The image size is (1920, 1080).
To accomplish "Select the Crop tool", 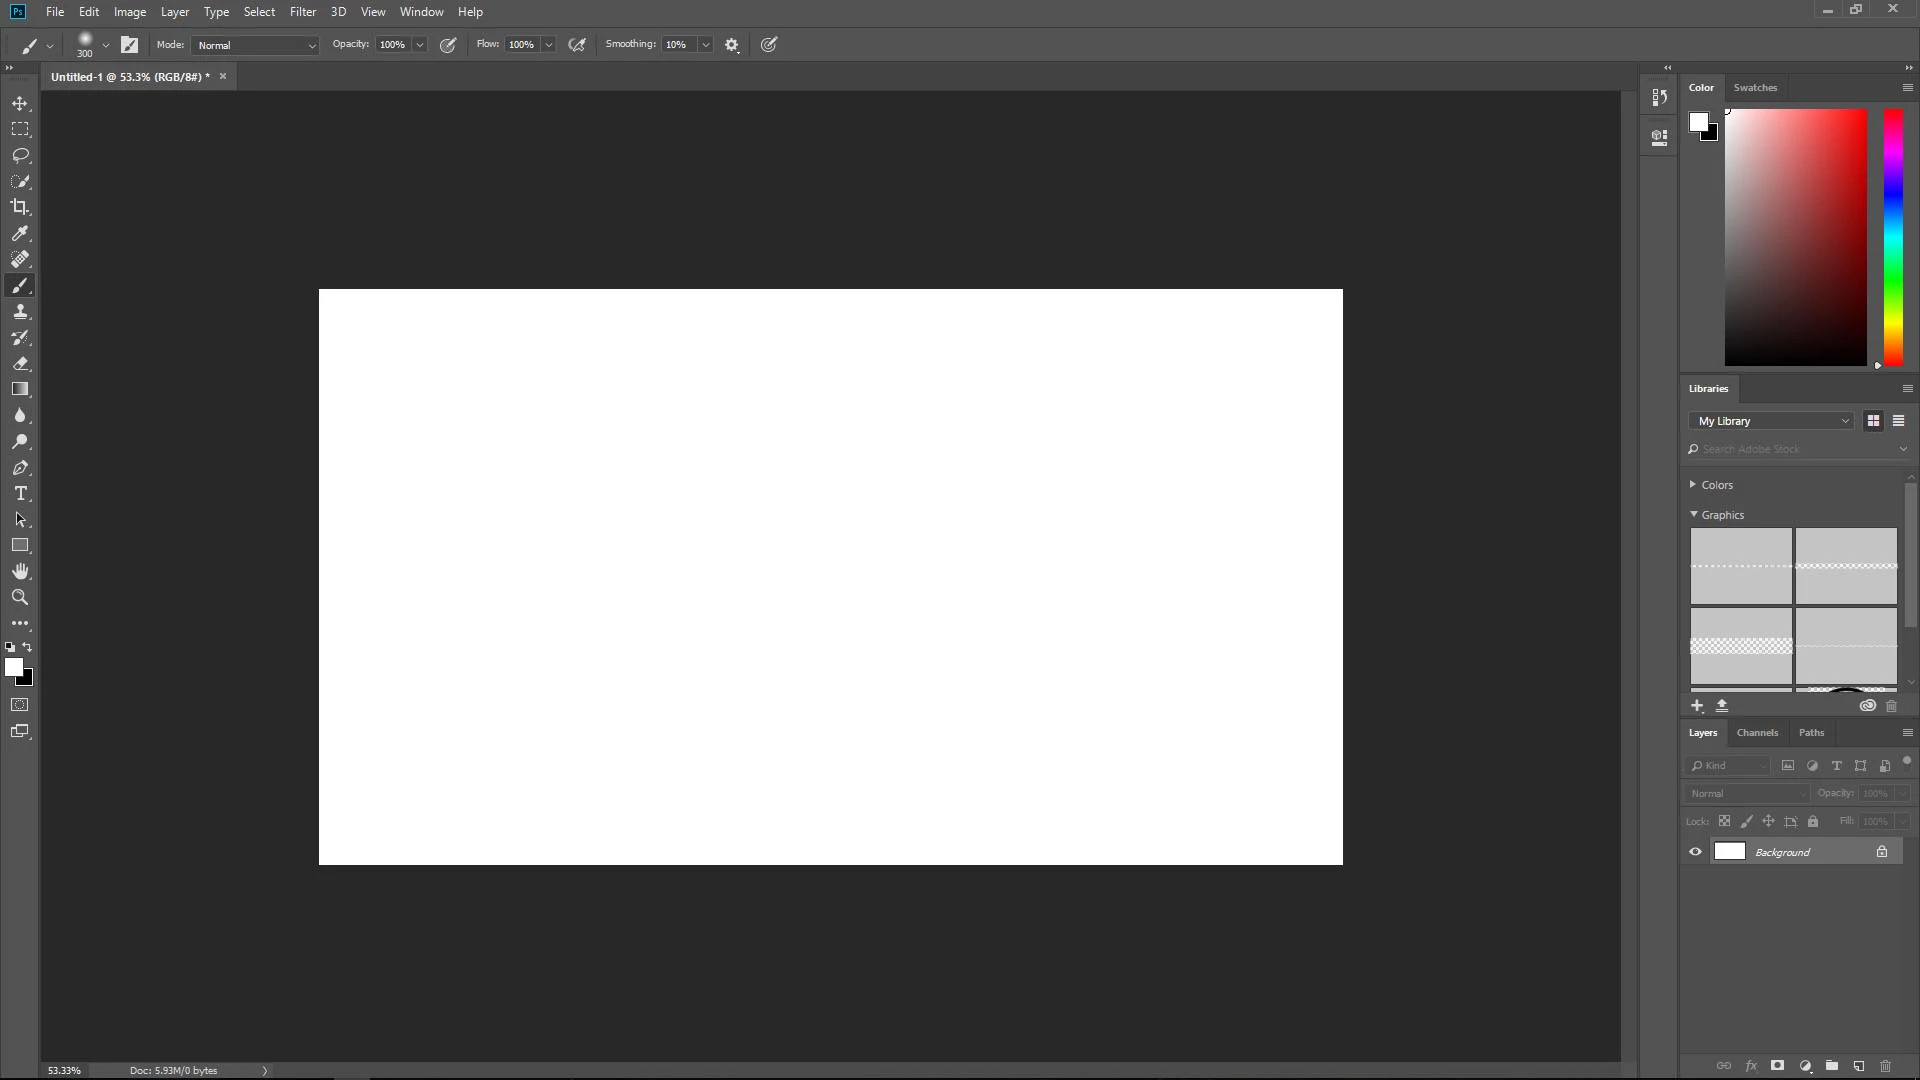I will [x=20, y=207].
